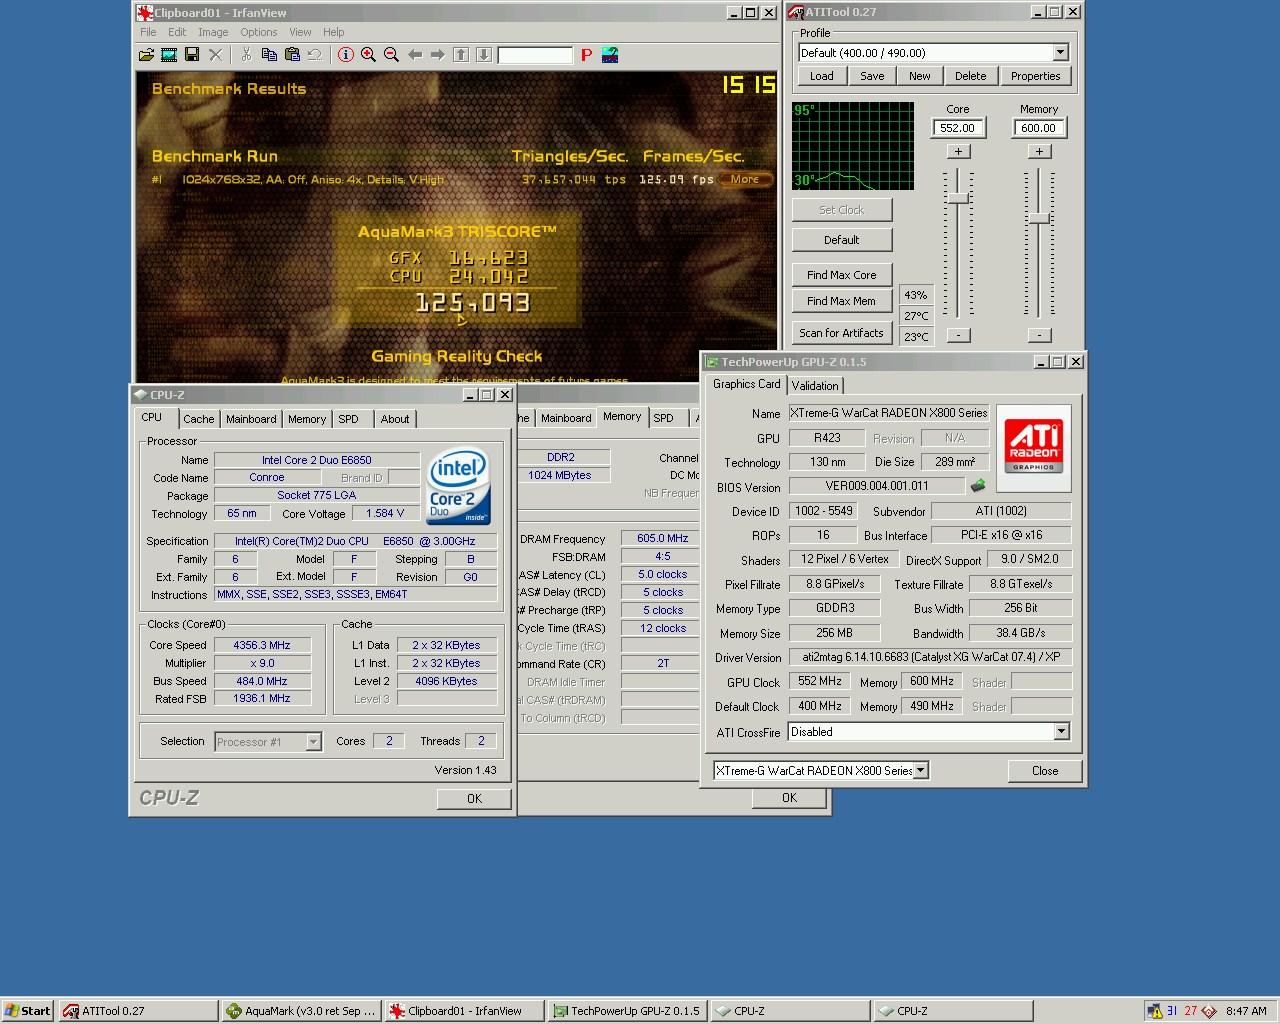This screenshot has height=1024, width=1280.
Task: Click the Load profile button in ATITool
Action: 822,76
